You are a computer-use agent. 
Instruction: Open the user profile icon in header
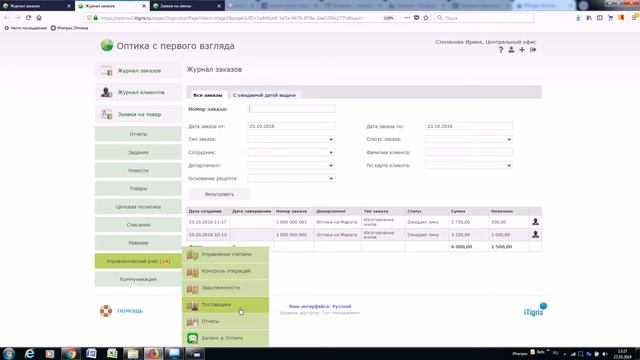coord(511,50)
